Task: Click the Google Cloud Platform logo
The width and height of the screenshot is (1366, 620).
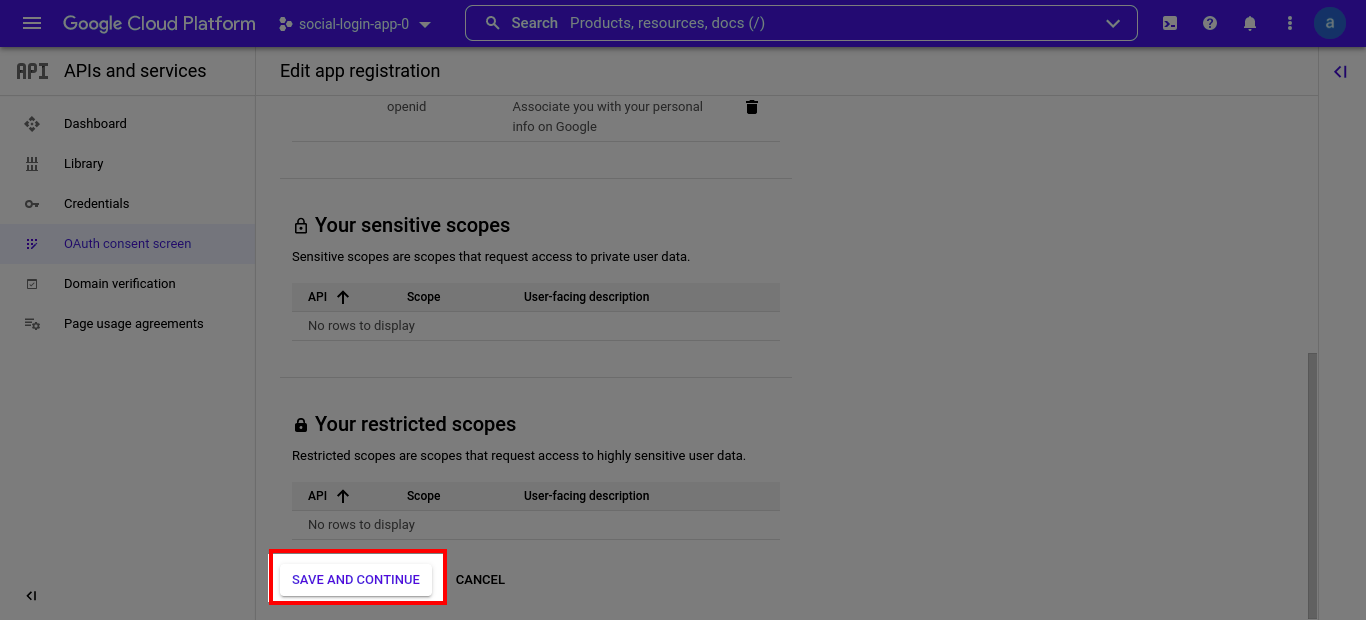Action: [159, 23]
